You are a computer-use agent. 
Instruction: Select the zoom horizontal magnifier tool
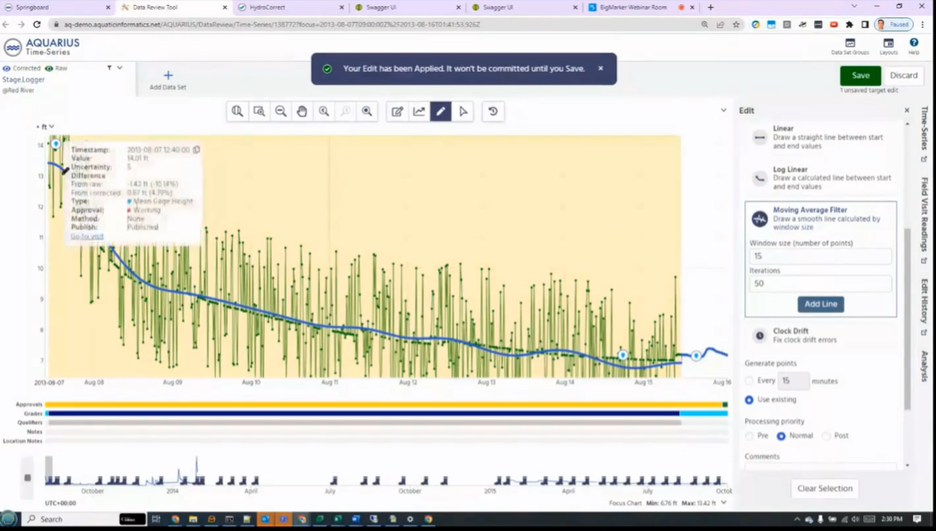238,112
